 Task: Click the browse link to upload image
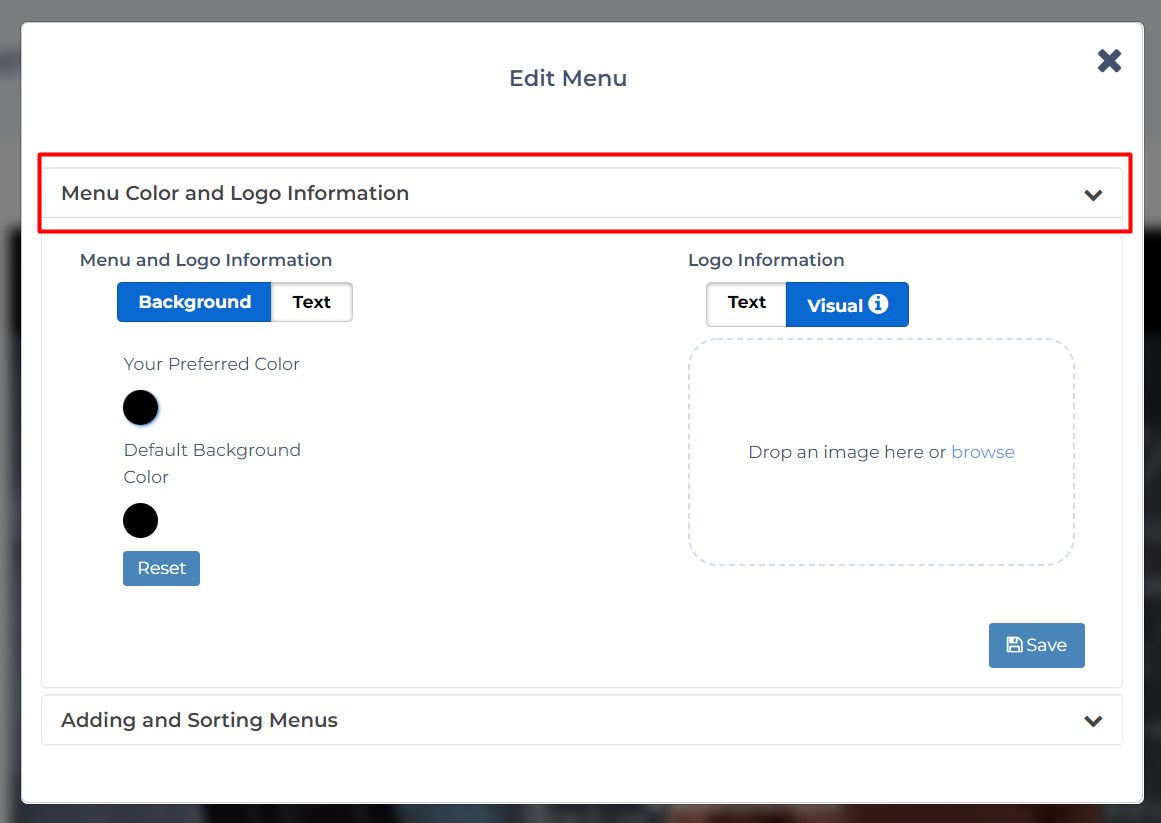coord(982,452)
